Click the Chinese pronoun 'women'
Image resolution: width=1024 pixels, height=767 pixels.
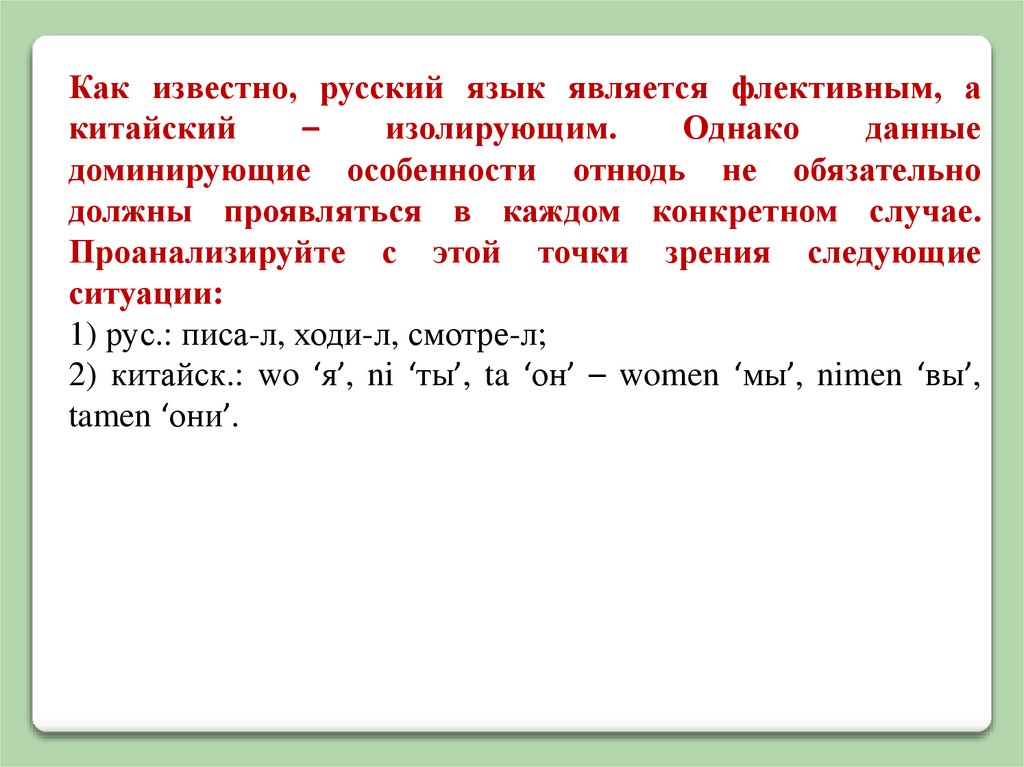point(669,376)
